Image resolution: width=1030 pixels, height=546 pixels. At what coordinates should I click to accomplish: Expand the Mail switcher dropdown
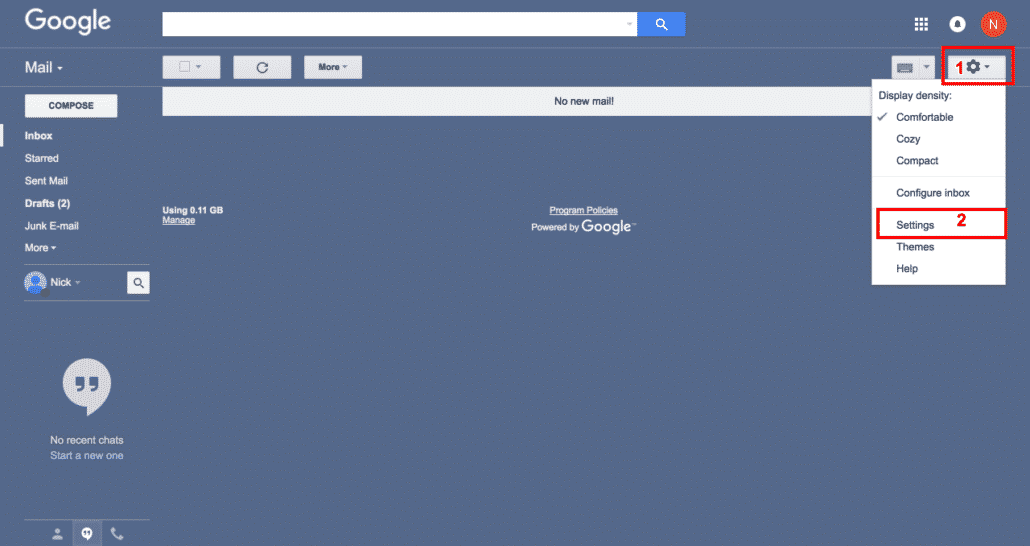point(44,67)
